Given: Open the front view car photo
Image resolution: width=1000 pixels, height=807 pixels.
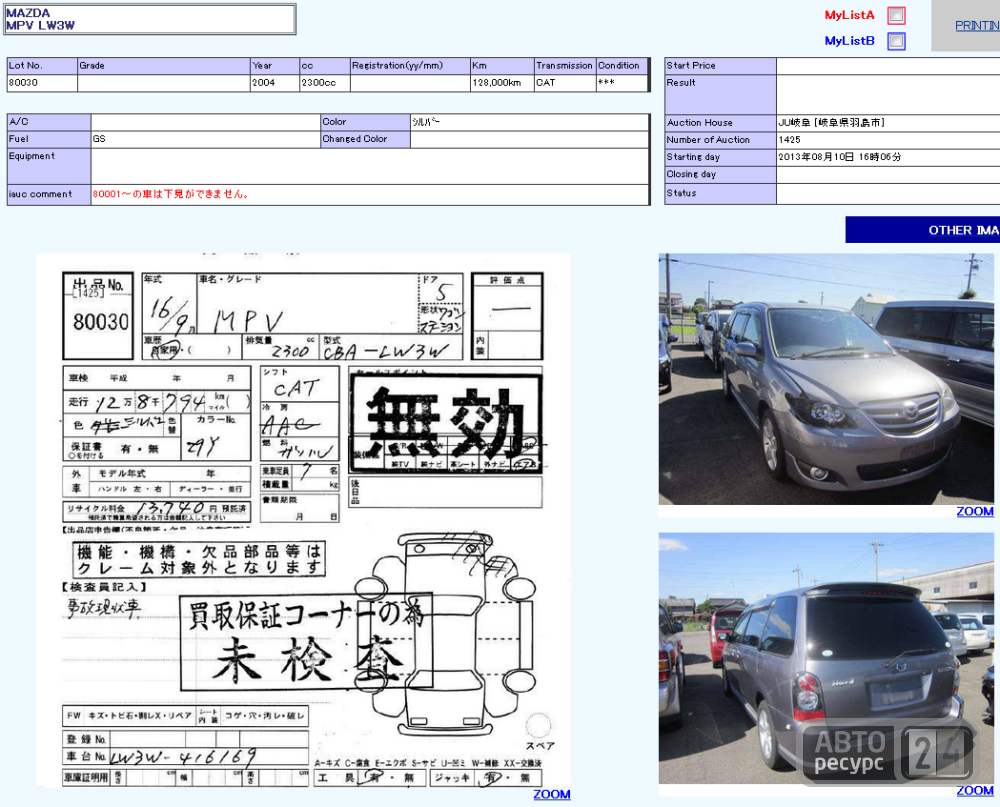Looking at the screenshot, I should 826,380.
